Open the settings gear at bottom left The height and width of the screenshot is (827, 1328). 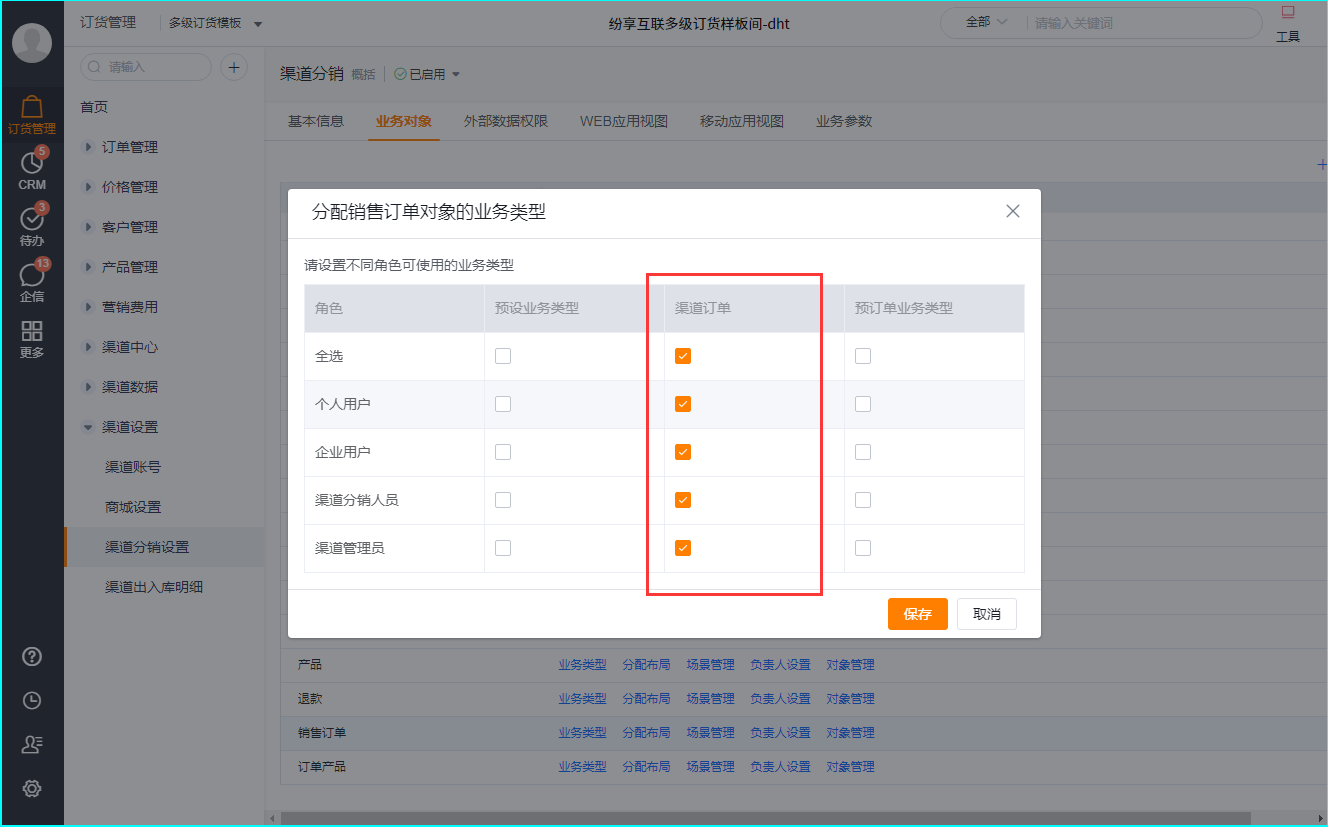click(x=32, y=788)
